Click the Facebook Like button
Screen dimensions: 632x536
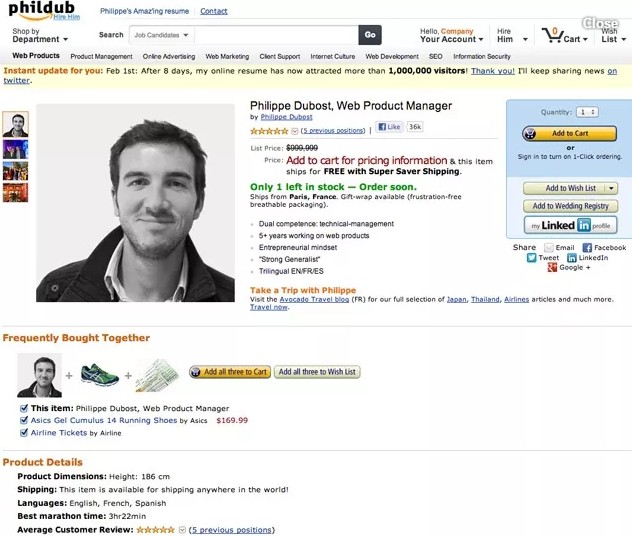(x=389, y=127)
